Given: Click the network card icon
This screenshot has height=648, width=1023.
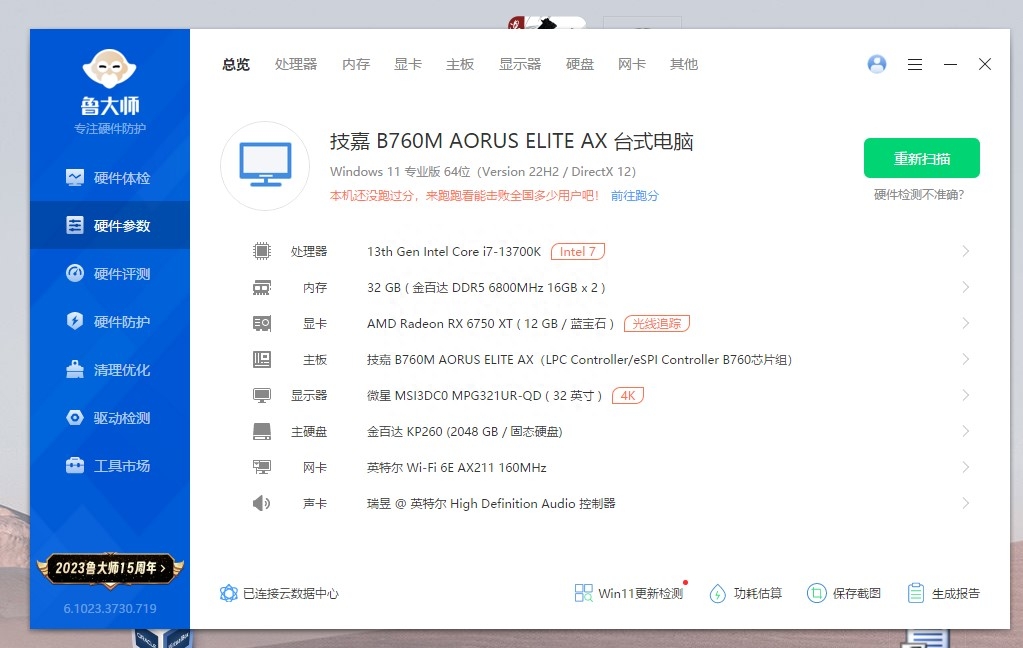Looking at the screenshot, I should (x=262, y=467).
